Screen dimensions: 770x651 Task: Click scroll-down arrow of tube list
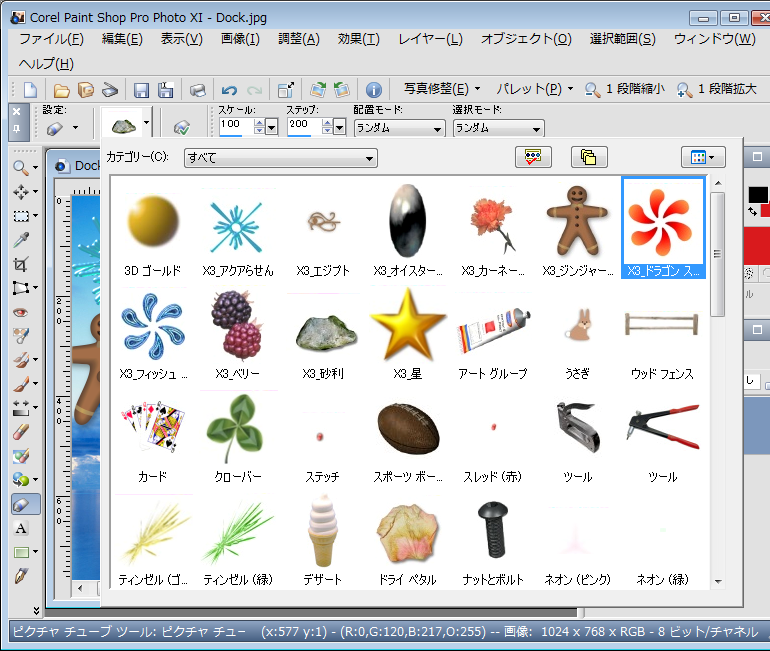pos(717,581)
